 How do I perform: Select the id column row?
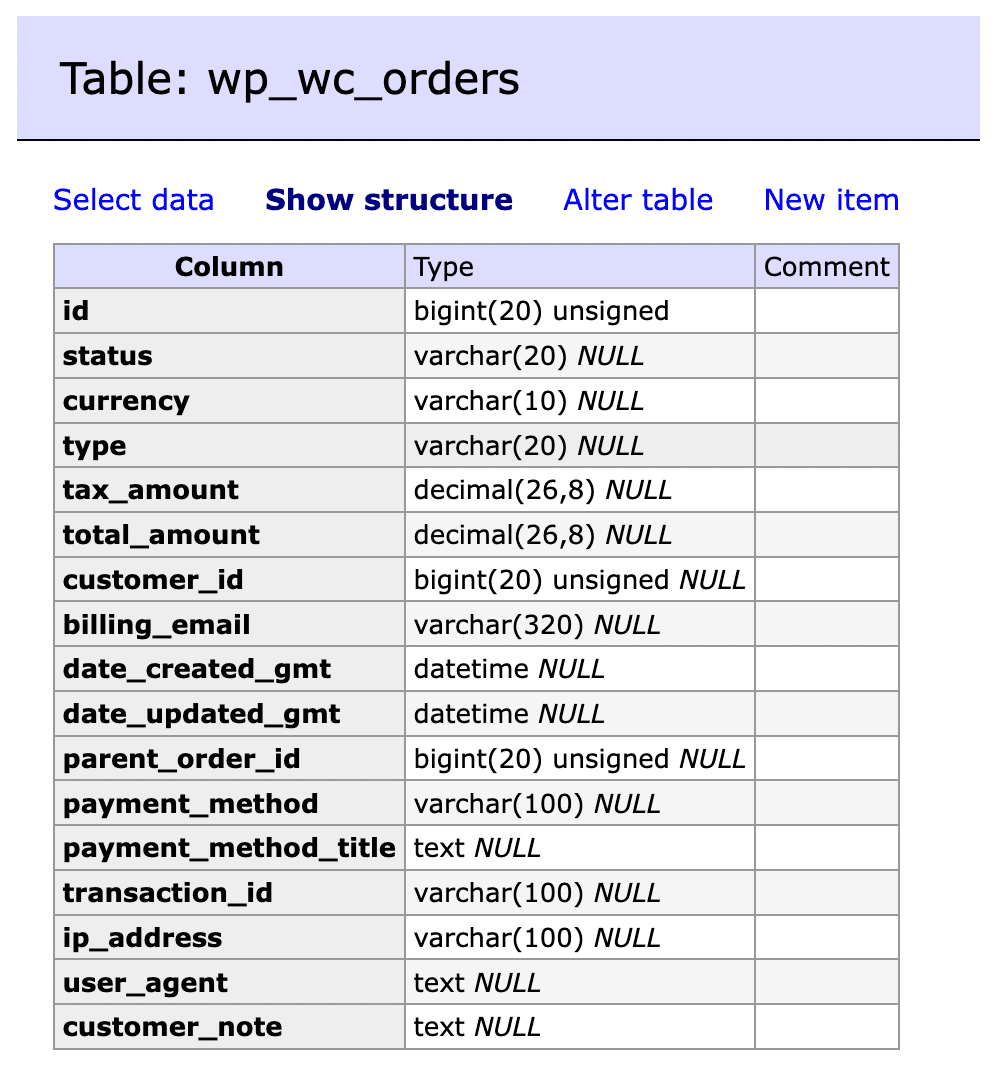coord(75,311)
